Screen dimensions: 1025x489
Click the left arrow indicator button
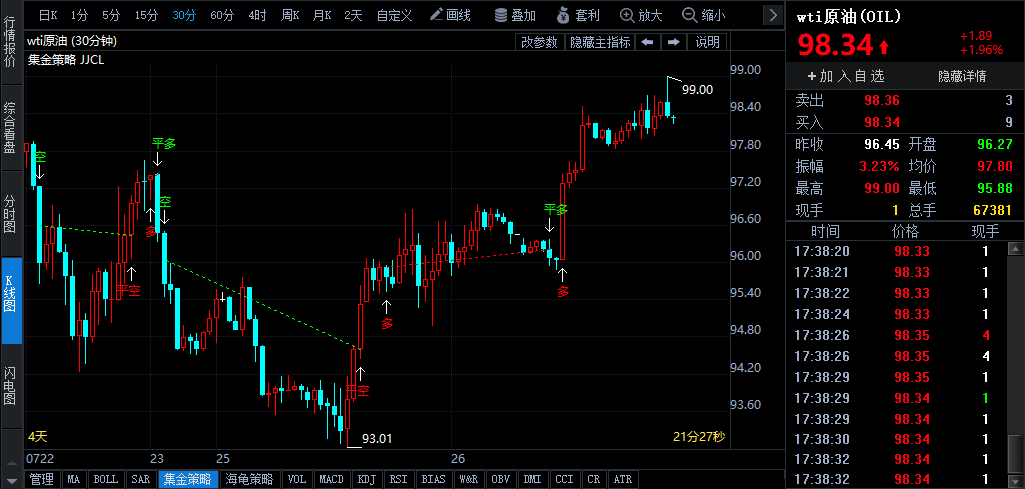(x=647, y=42)
